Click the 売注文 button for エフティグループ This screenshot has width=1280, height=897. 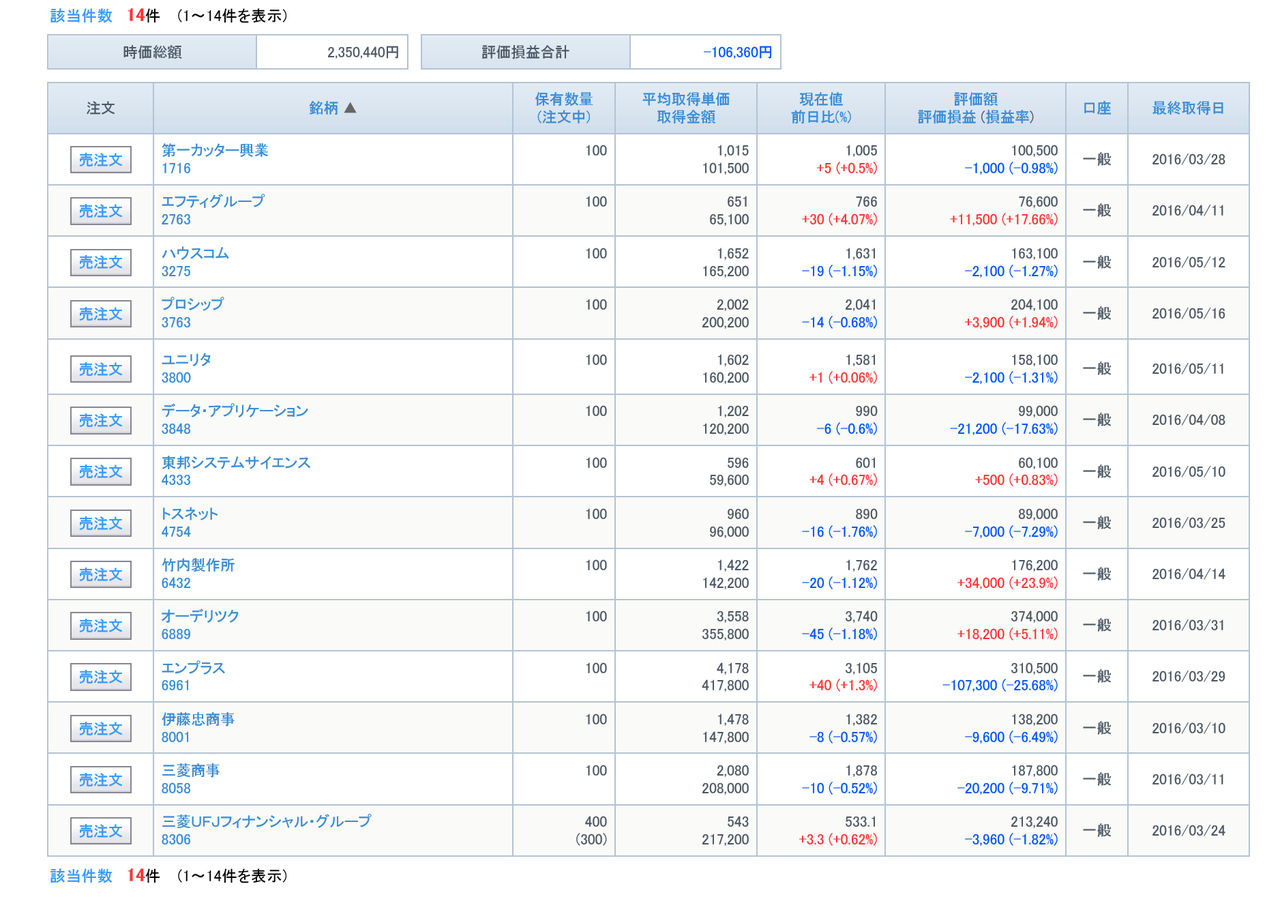[100, 211]
